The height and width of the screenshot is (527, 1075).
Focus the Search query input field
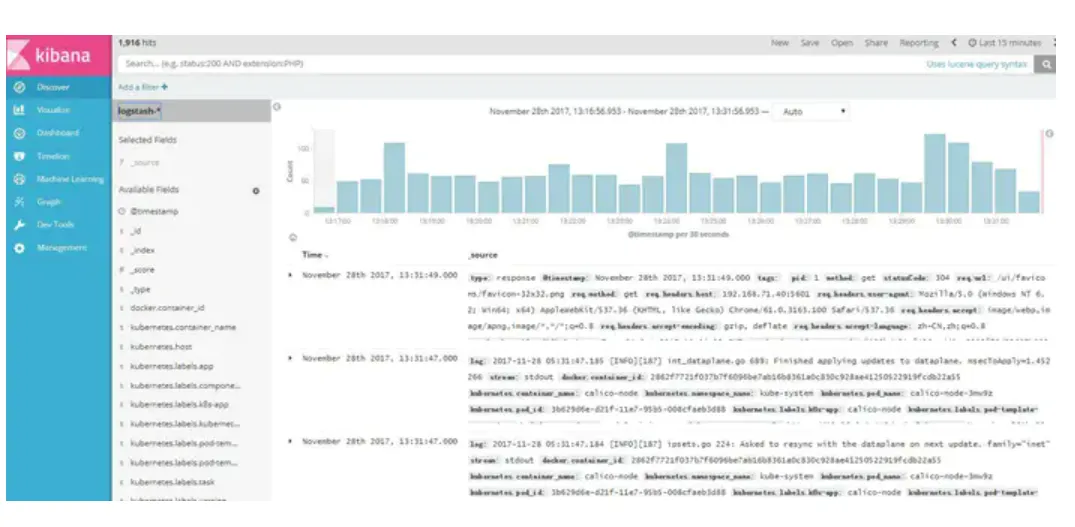tap(520, 64)
